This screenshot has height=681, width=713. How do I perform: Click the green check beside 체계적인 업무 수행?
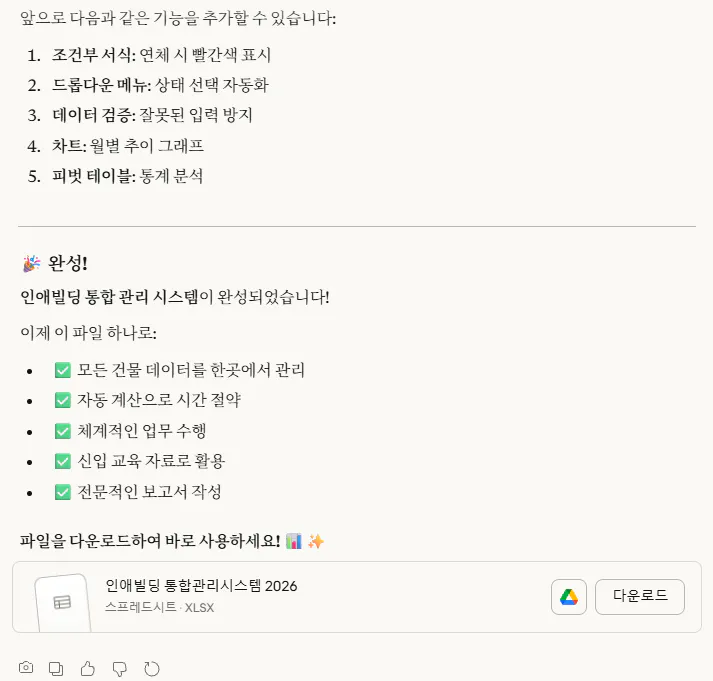tap(63, 431)
